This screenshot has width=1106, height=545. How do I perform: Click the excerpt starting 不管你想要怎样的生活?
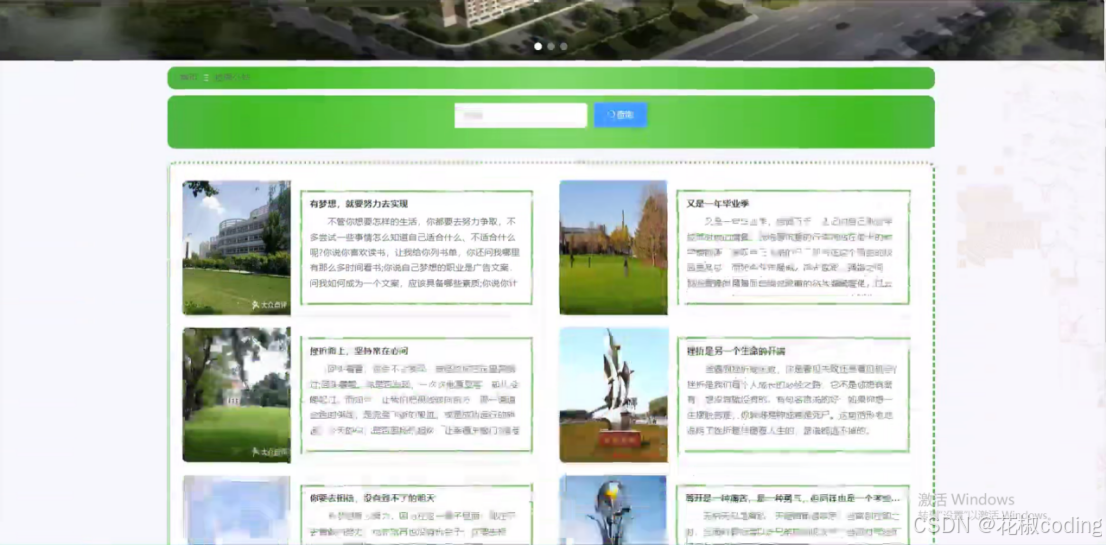click(415, 252)
